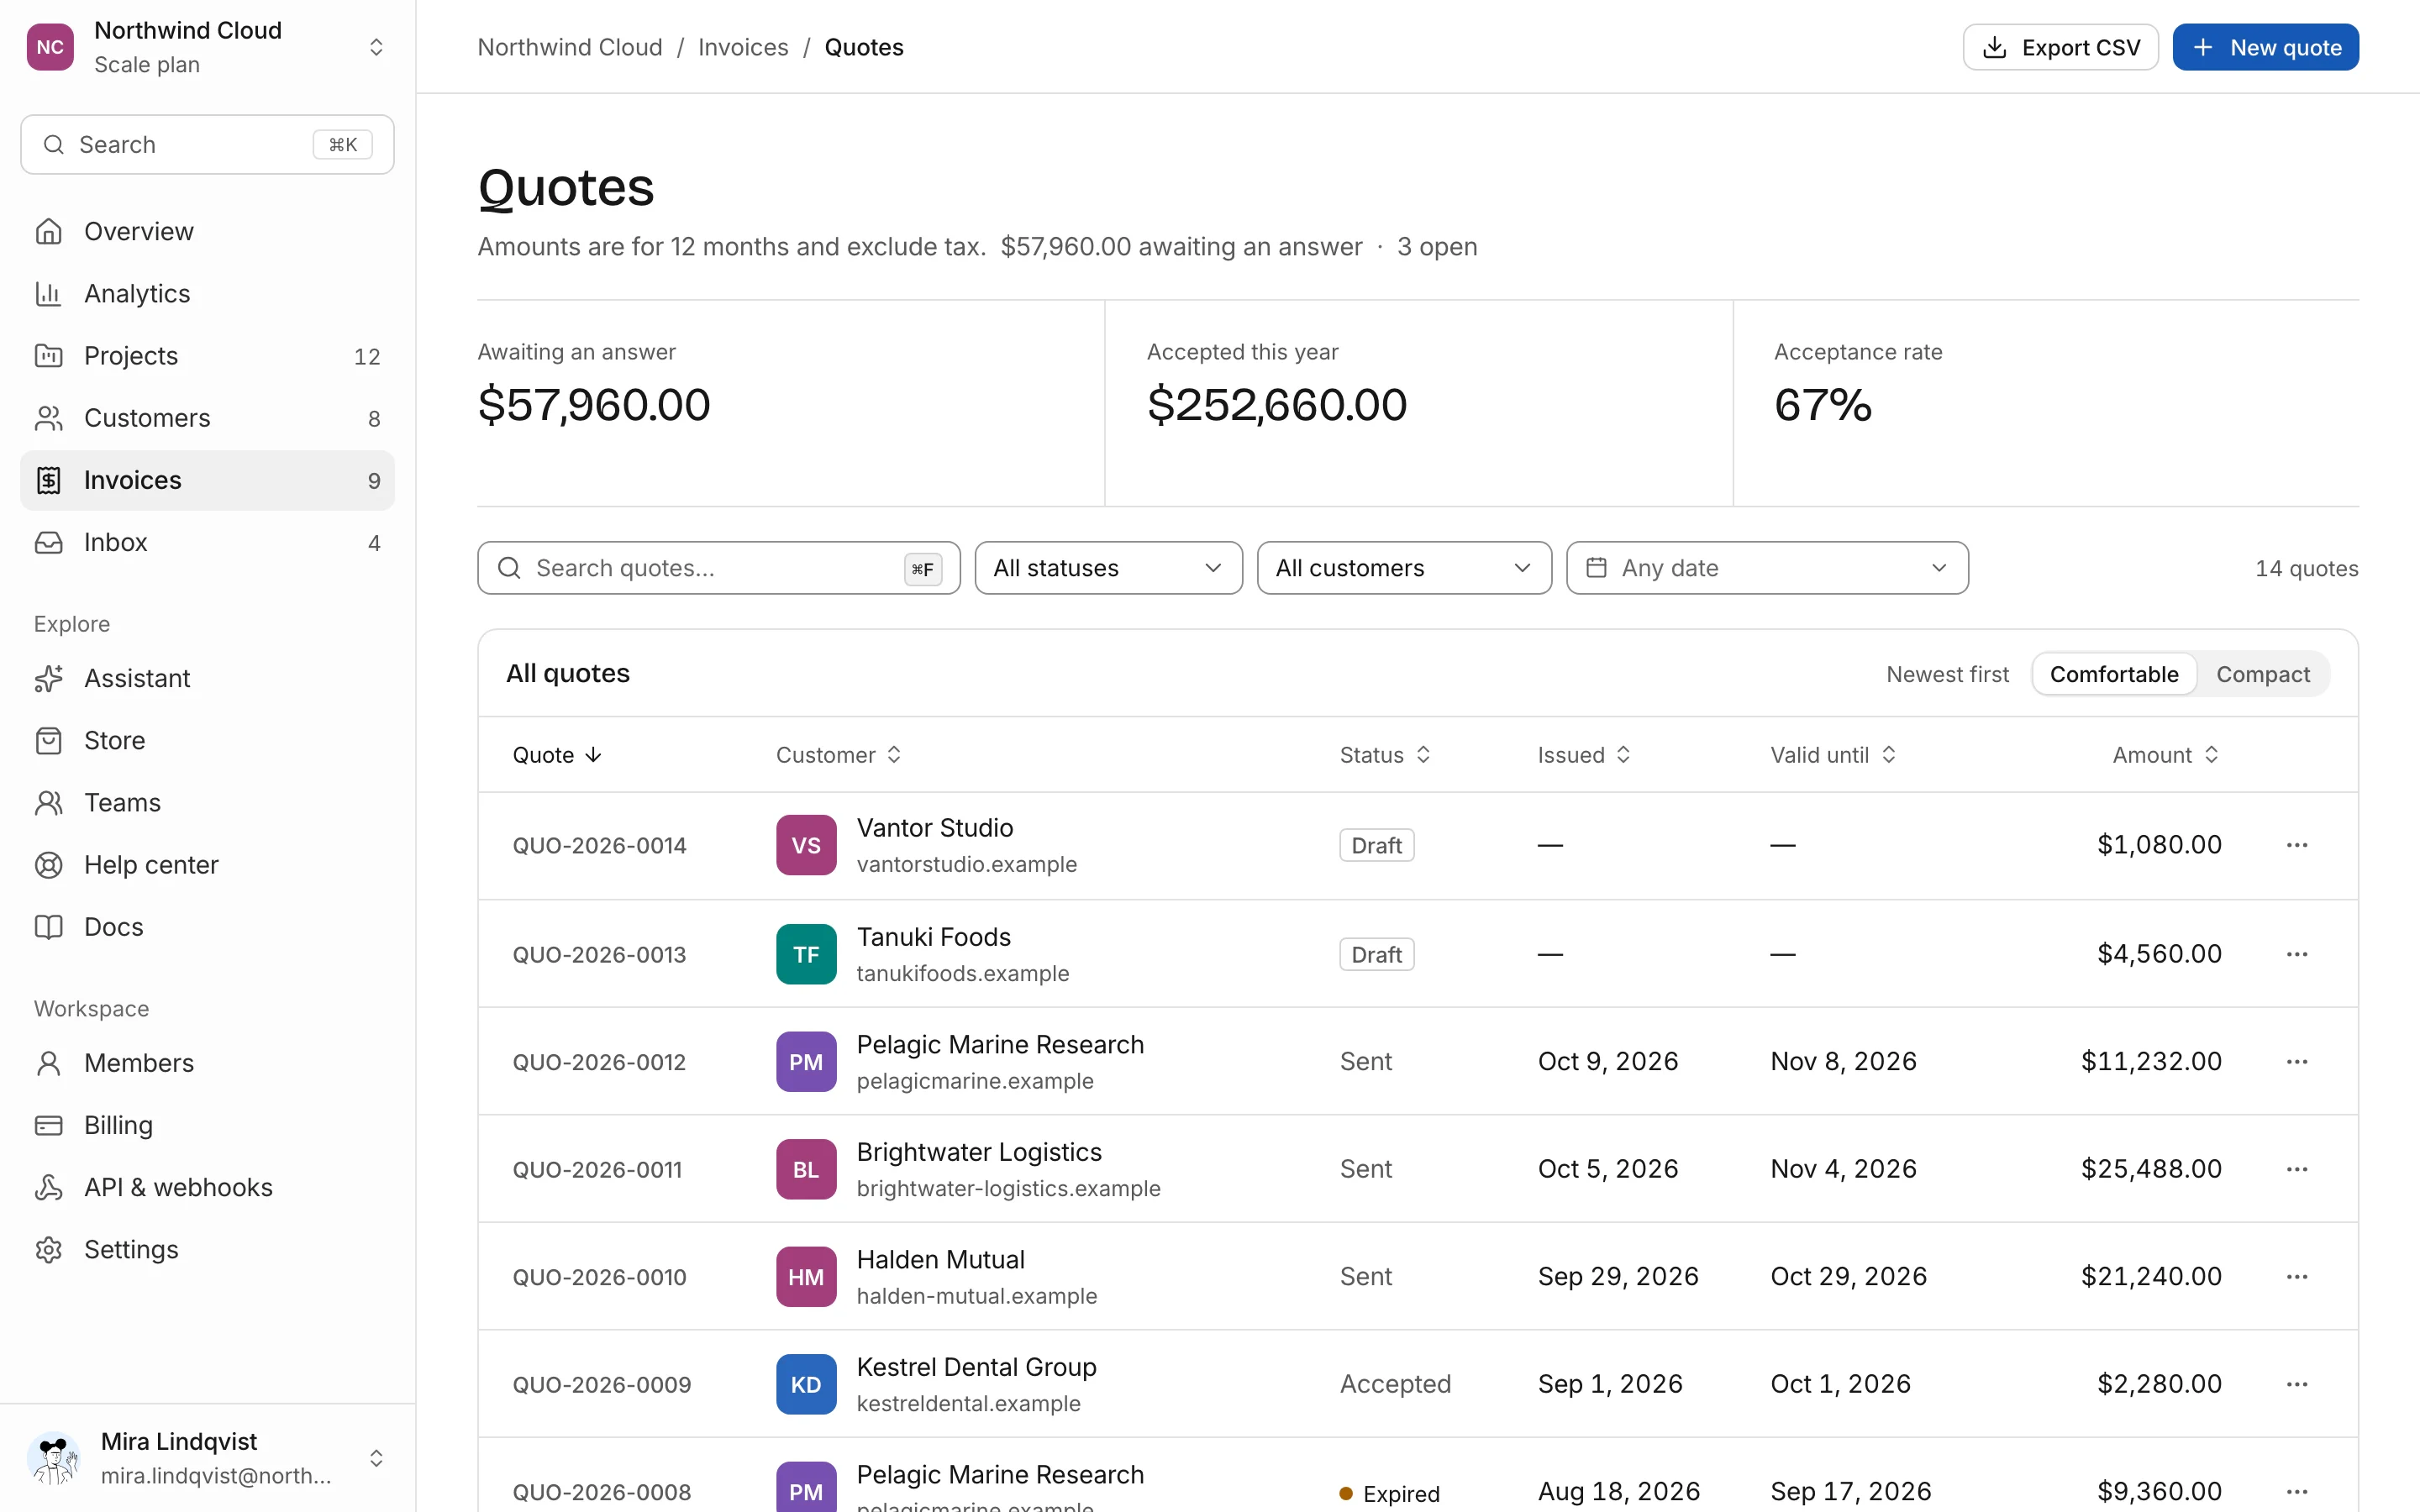Open Docs from the sidebar

pyautogui.click(x=207, y=926)
